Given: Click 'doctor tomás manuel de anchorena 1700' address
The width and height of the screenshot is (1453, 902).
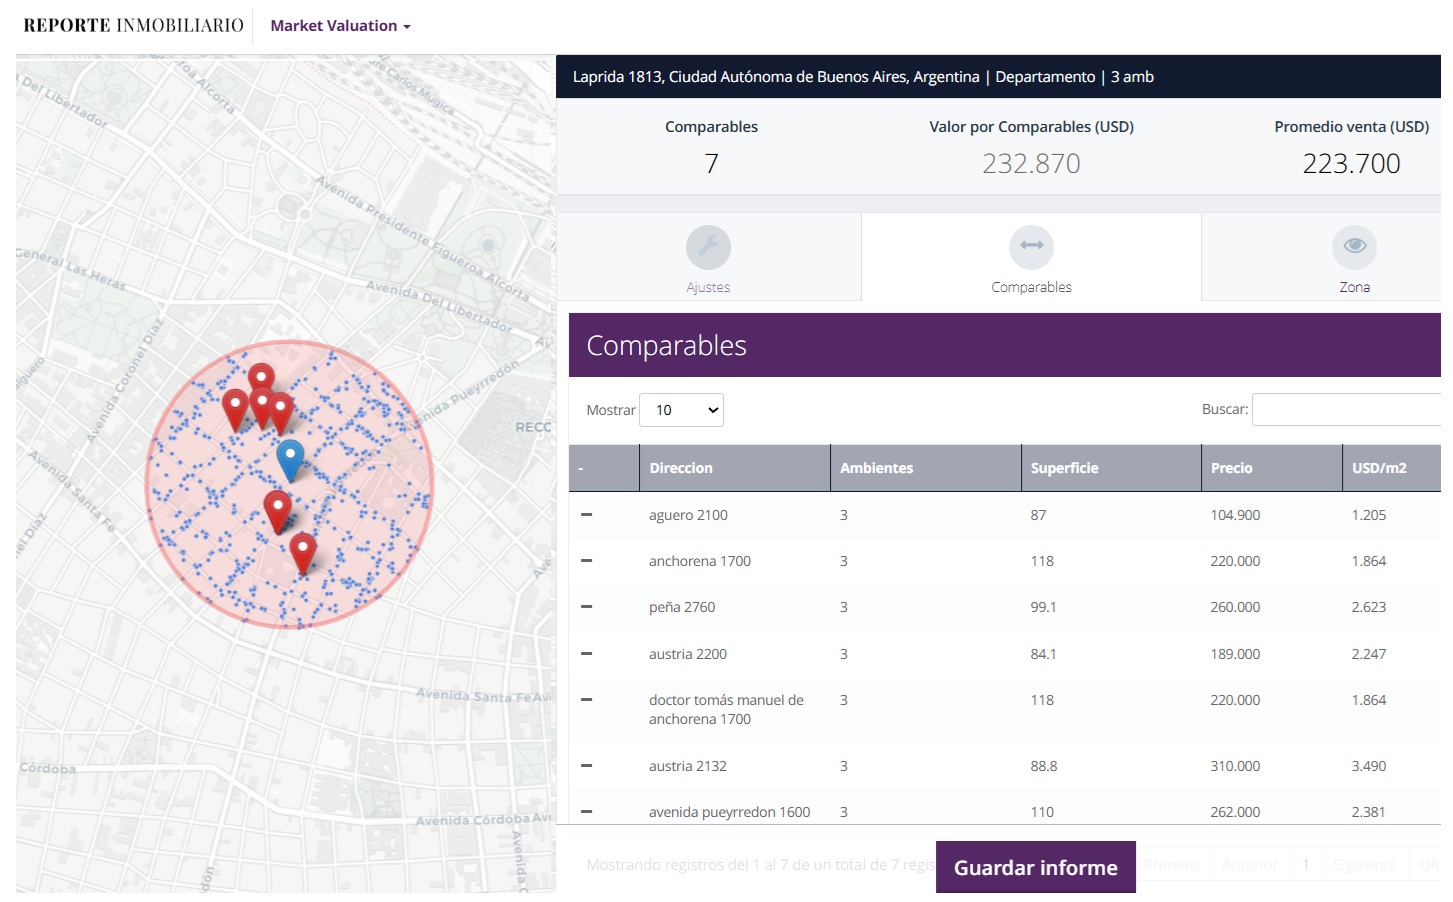Looking at the screenshot, I should (x=726, y=709).
